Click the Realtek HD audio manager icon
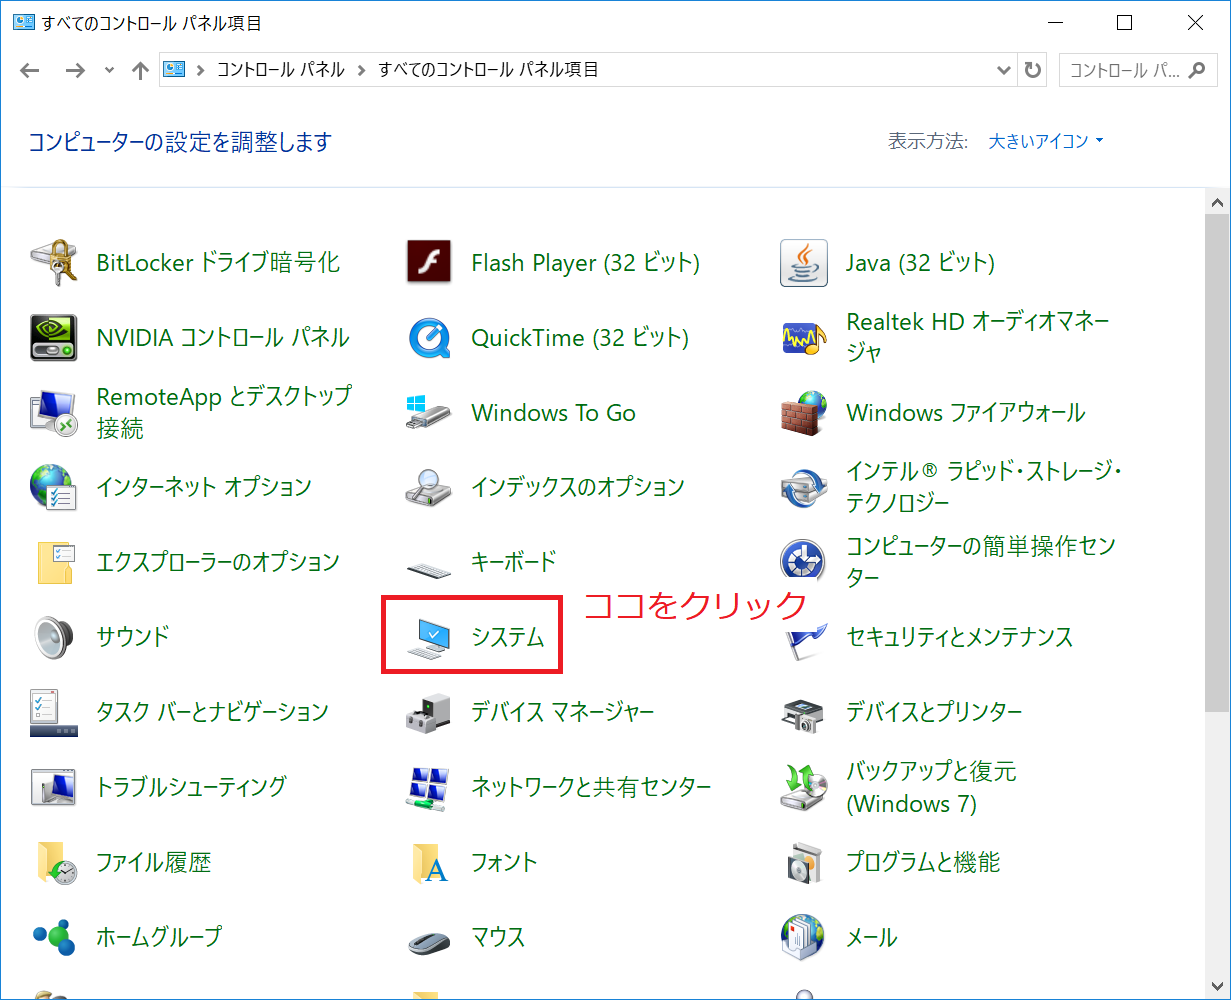 pyautogui.click(x=804, y=338)
